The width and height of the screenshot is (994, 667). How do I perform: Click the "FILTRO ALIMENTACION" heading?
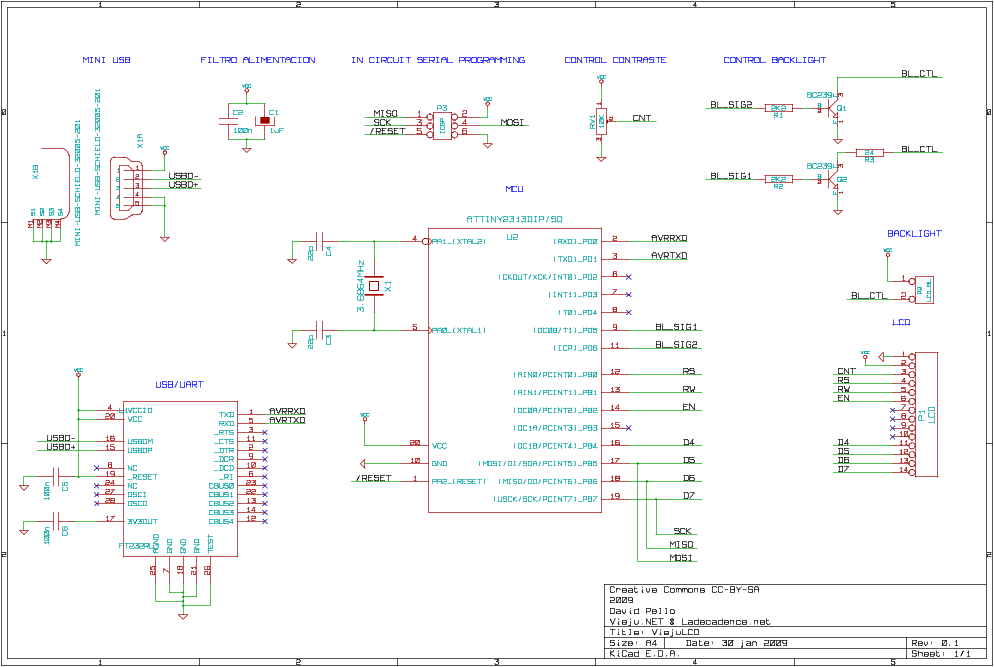coord(258,60)
